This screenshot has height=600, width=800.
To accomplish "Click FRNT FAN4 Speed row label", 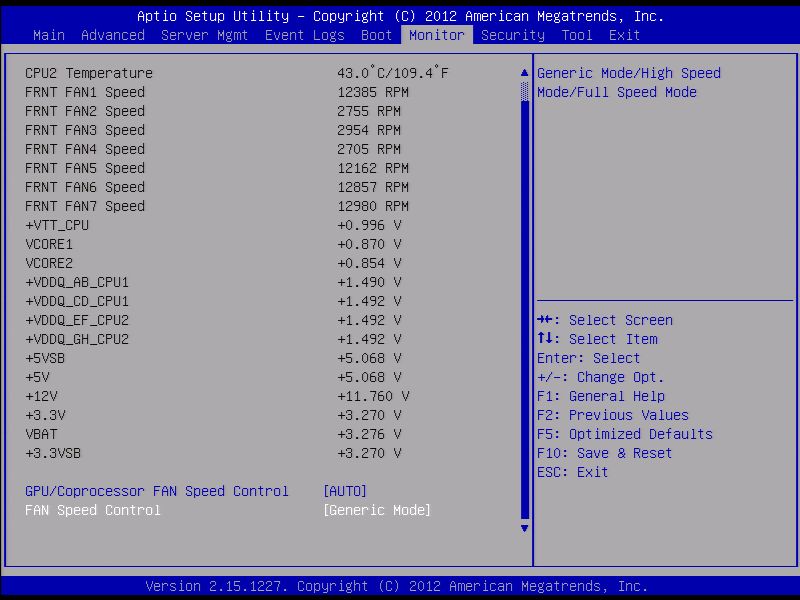I will coord(85,149).
